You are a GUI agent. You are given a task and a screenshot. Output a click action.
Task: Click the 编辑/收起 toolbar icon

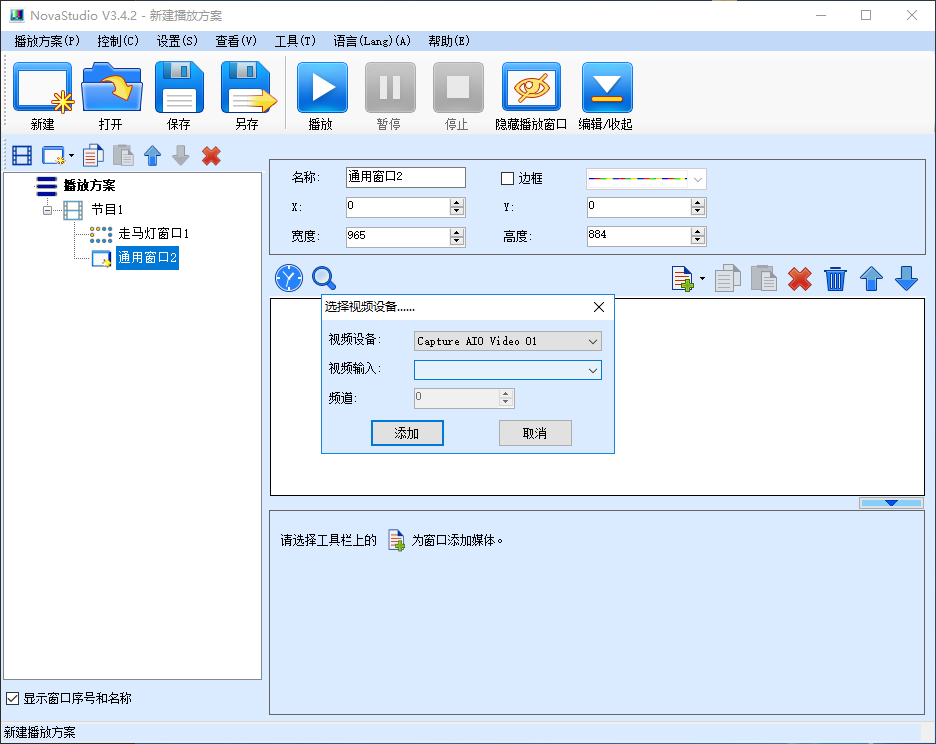point(606,90)
